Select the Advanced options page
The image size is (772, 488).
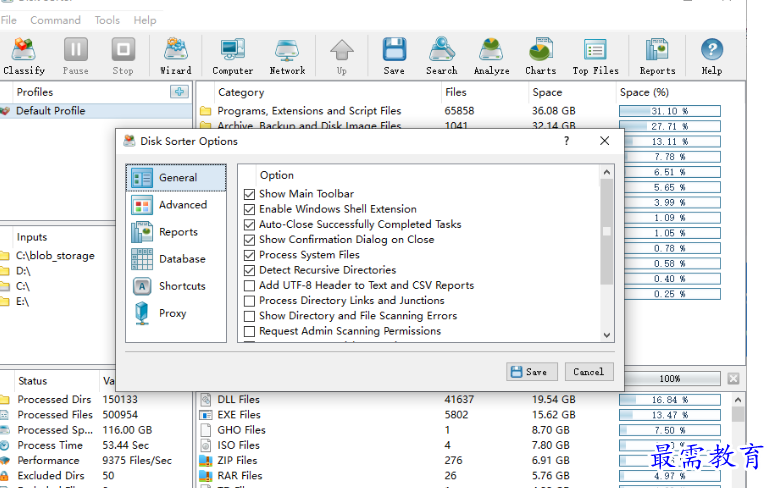[x=176, y=205]
